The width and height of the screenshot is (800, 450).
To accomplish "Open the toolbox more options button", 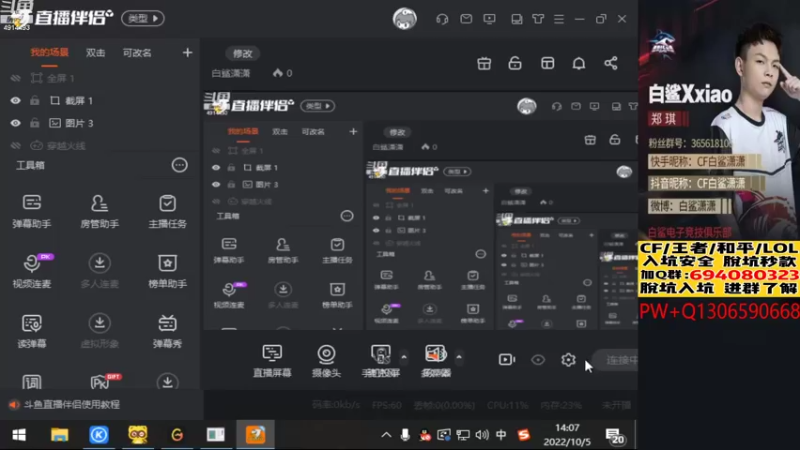I will pyautogui.click(x=180, y=165).
